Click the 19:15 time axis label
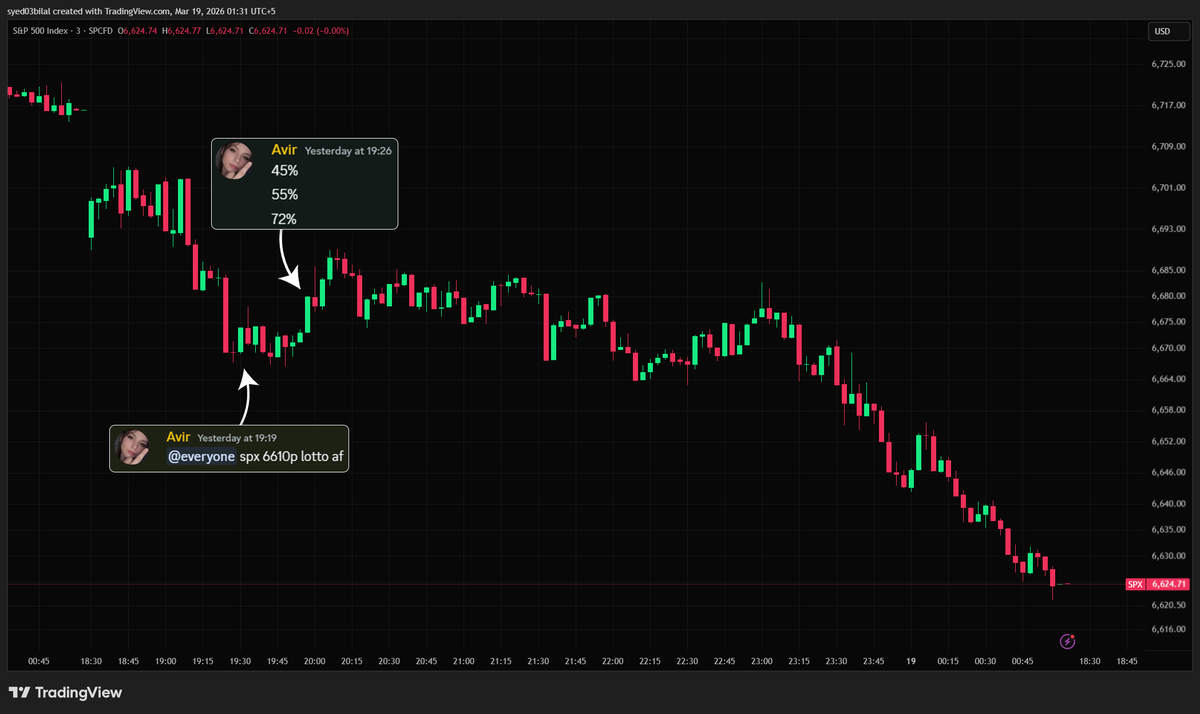Screen dimensions: 1200x714 [x=203, y=661]
